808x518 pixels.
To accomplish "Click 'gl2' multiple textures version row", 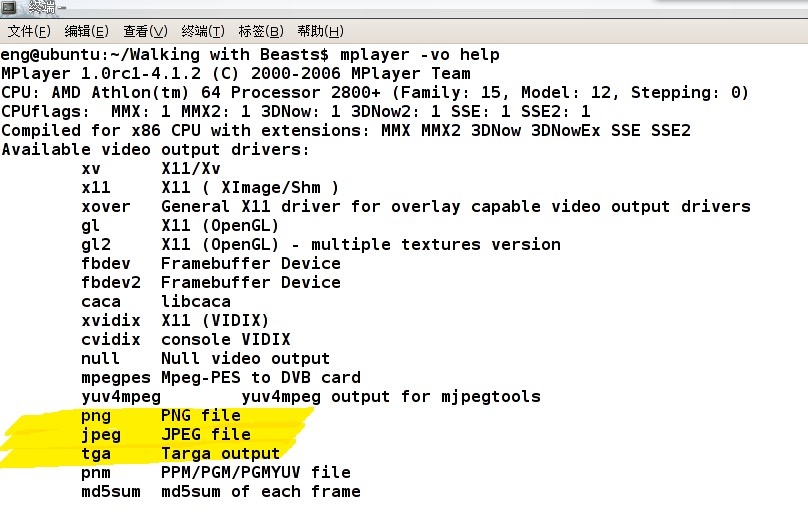I will point(321,245).
